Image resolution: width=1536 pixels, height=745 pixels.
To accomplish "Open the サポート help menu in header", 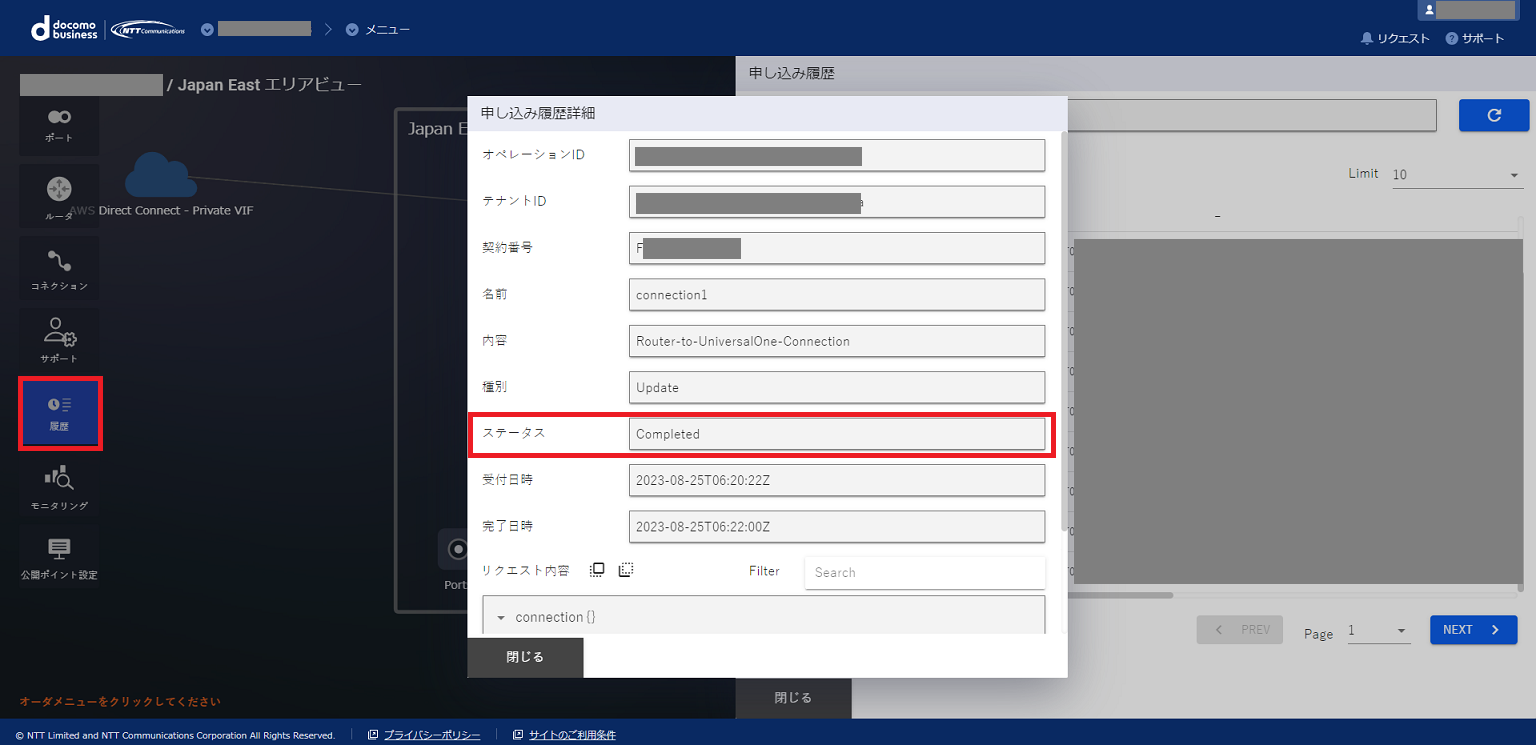I will (x=1474, y=38).
